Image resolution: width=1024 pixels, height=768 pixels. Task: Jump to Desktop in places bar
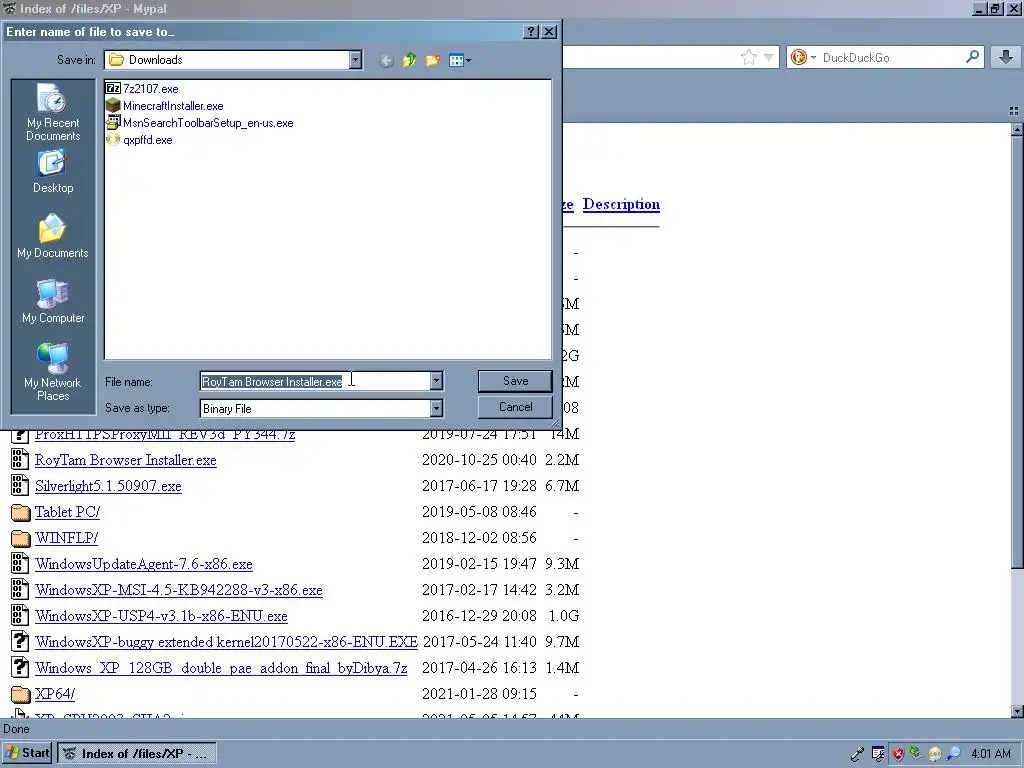tap(53, 172)
